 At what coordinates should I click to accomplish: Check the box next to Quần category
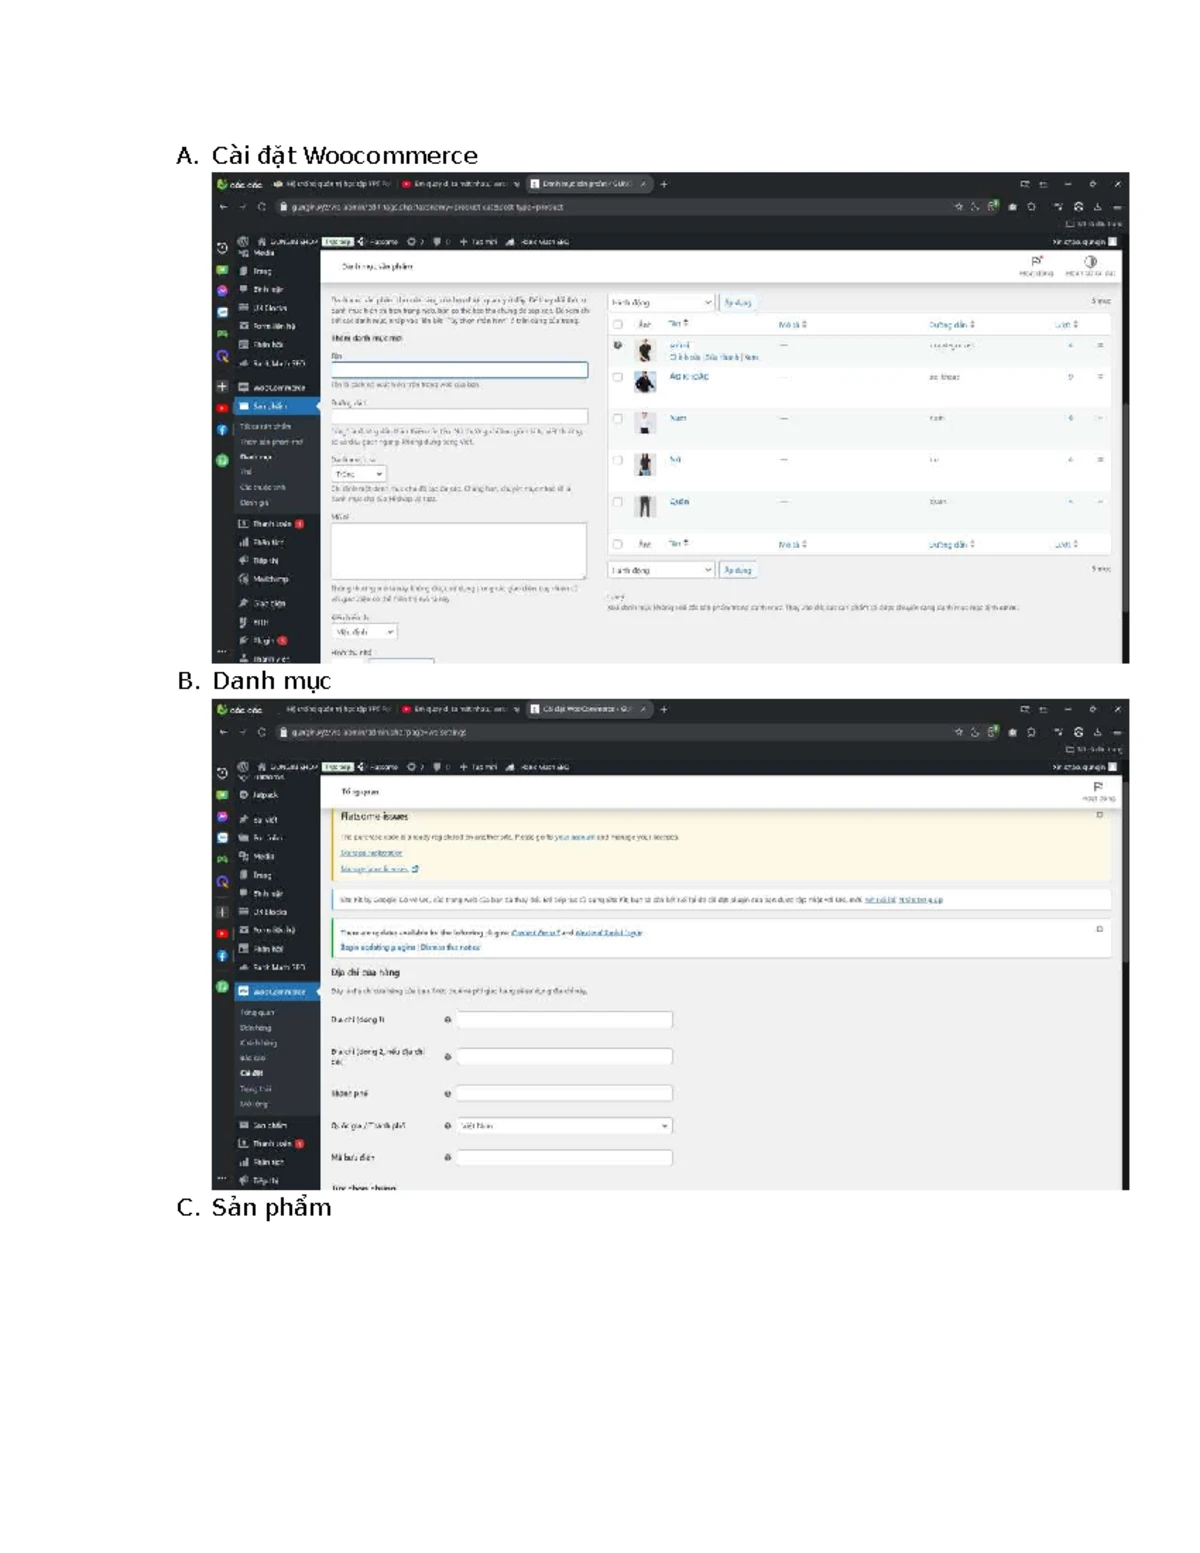[617, 502]
